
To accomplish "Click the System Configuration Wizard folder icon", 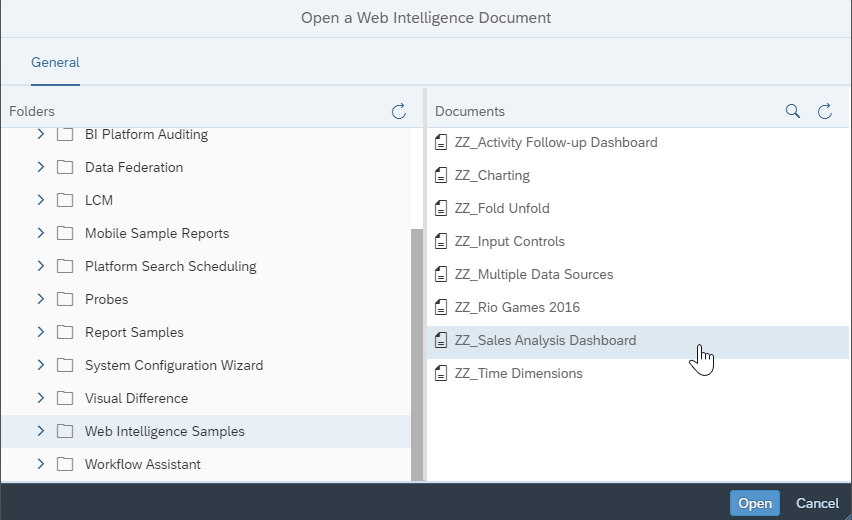I will (65, 366).
